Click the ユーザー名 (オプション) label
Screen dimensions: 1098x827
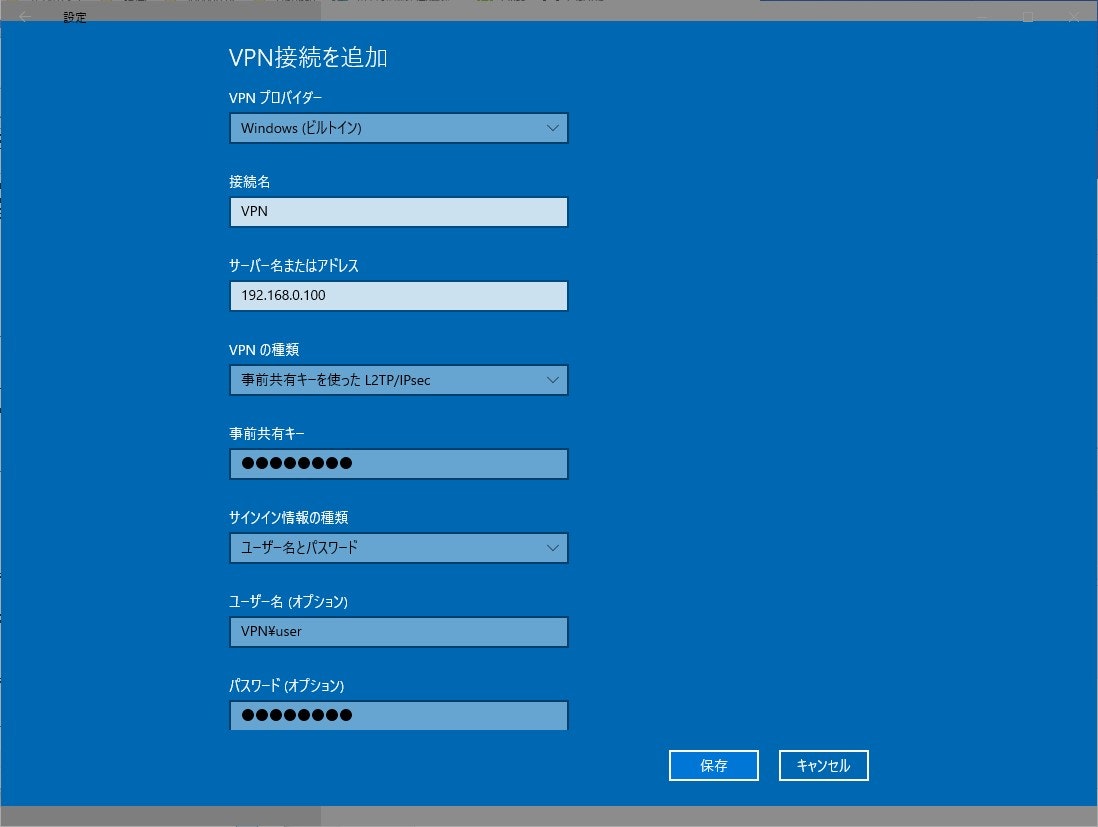pyautogui.click(x=289, y=602)
